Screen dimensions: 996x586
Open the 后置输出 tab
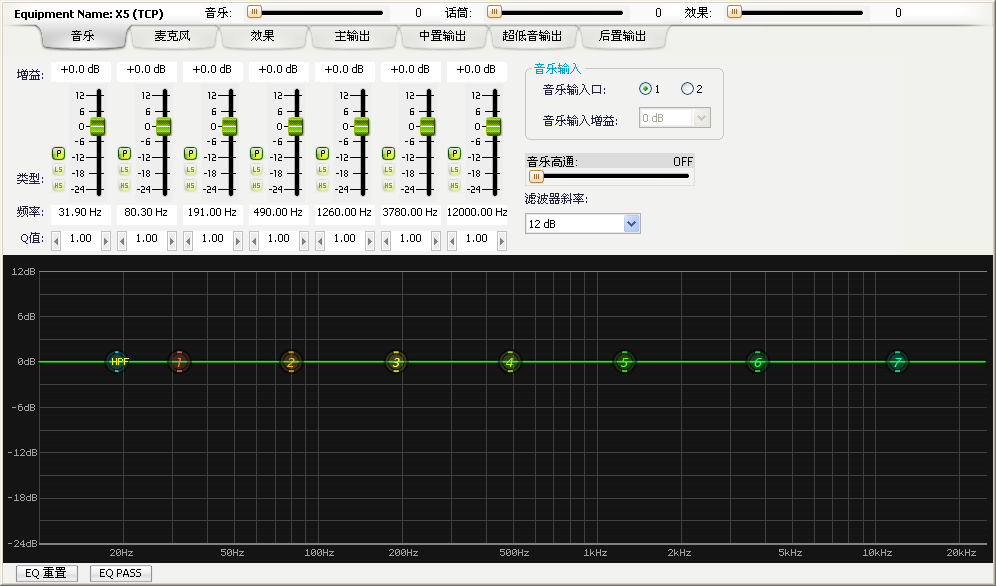point(622,36)
